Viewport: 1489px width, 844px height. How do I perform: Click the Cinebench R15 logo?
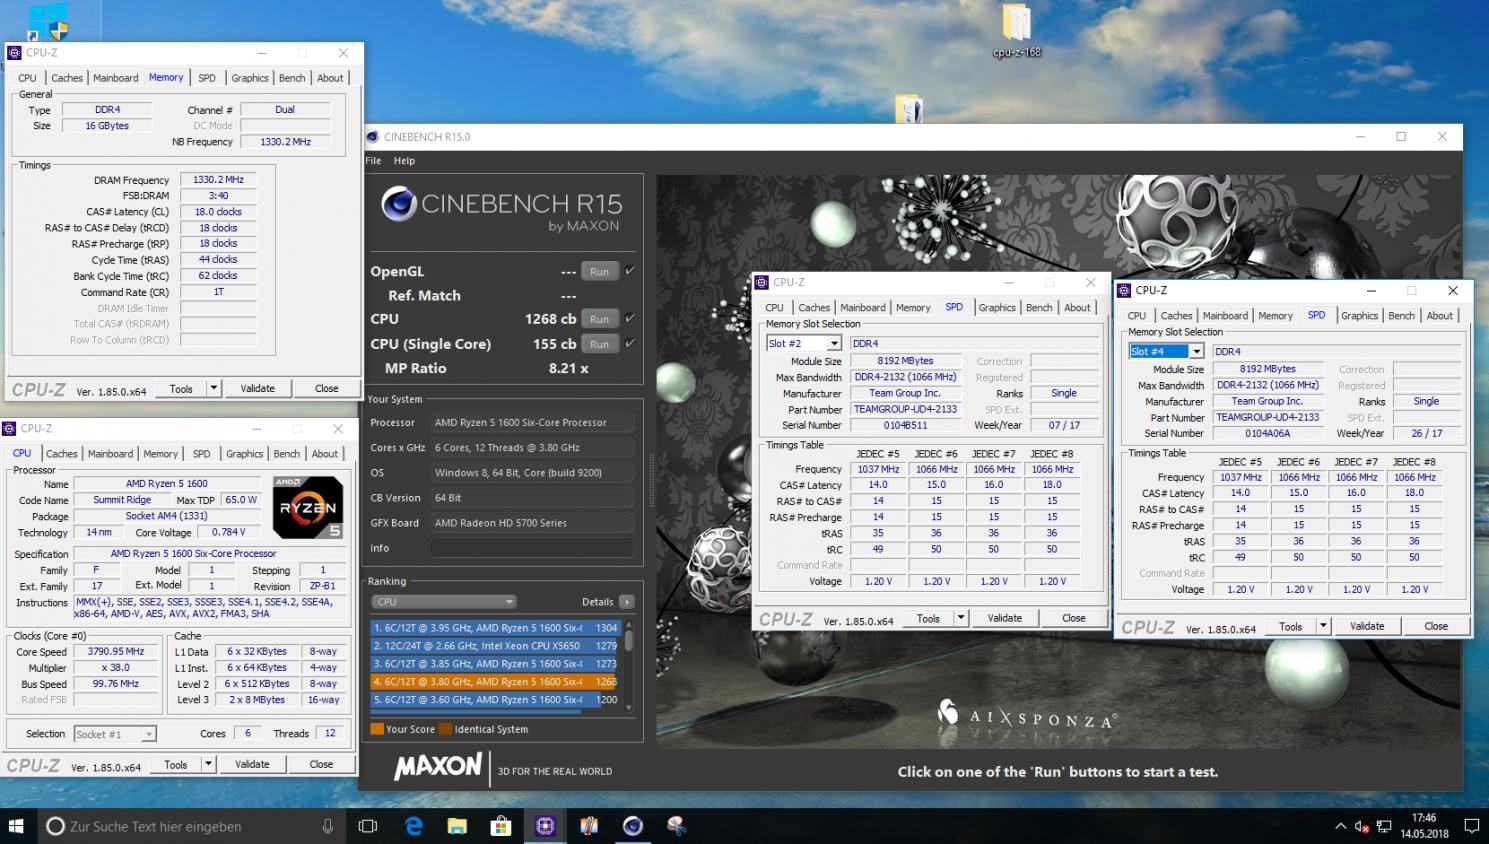pyautogui.click(x=502, y=210)
